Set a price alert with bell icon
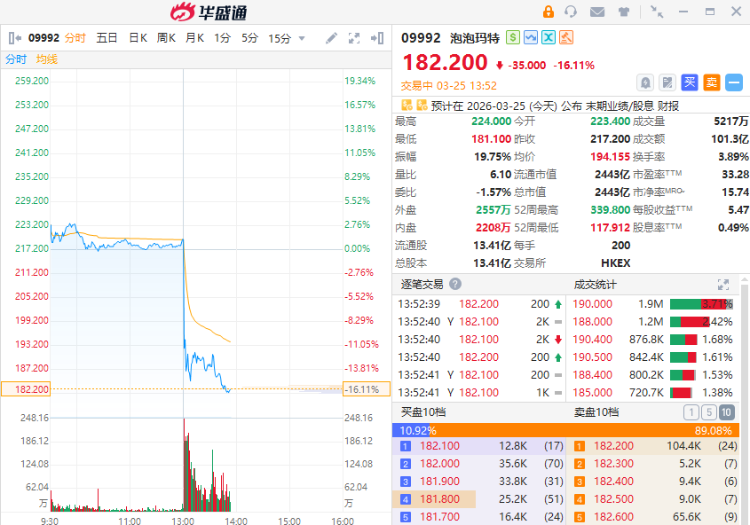Screen dimensions: 750x525 click(645, 83)
